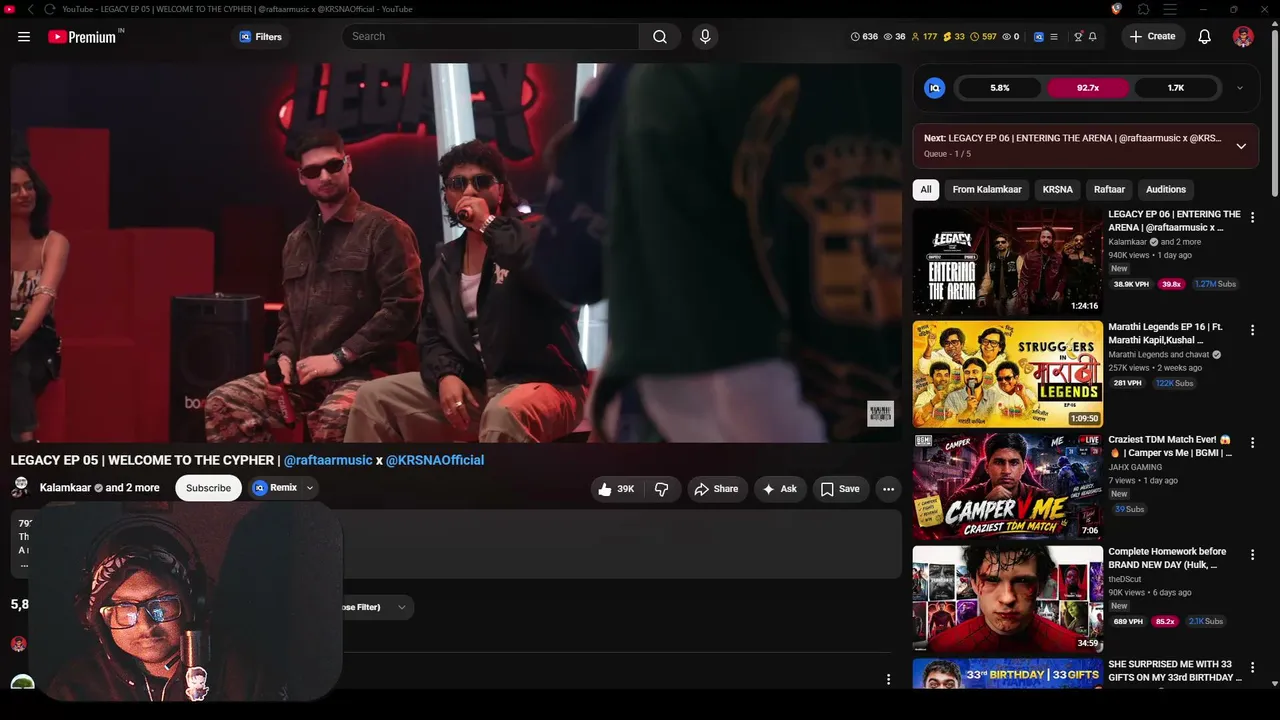Open the vidIQ Filters button
Image resolution: width=1280 pixels, height=720 pixels.
[x=260, y=37]
